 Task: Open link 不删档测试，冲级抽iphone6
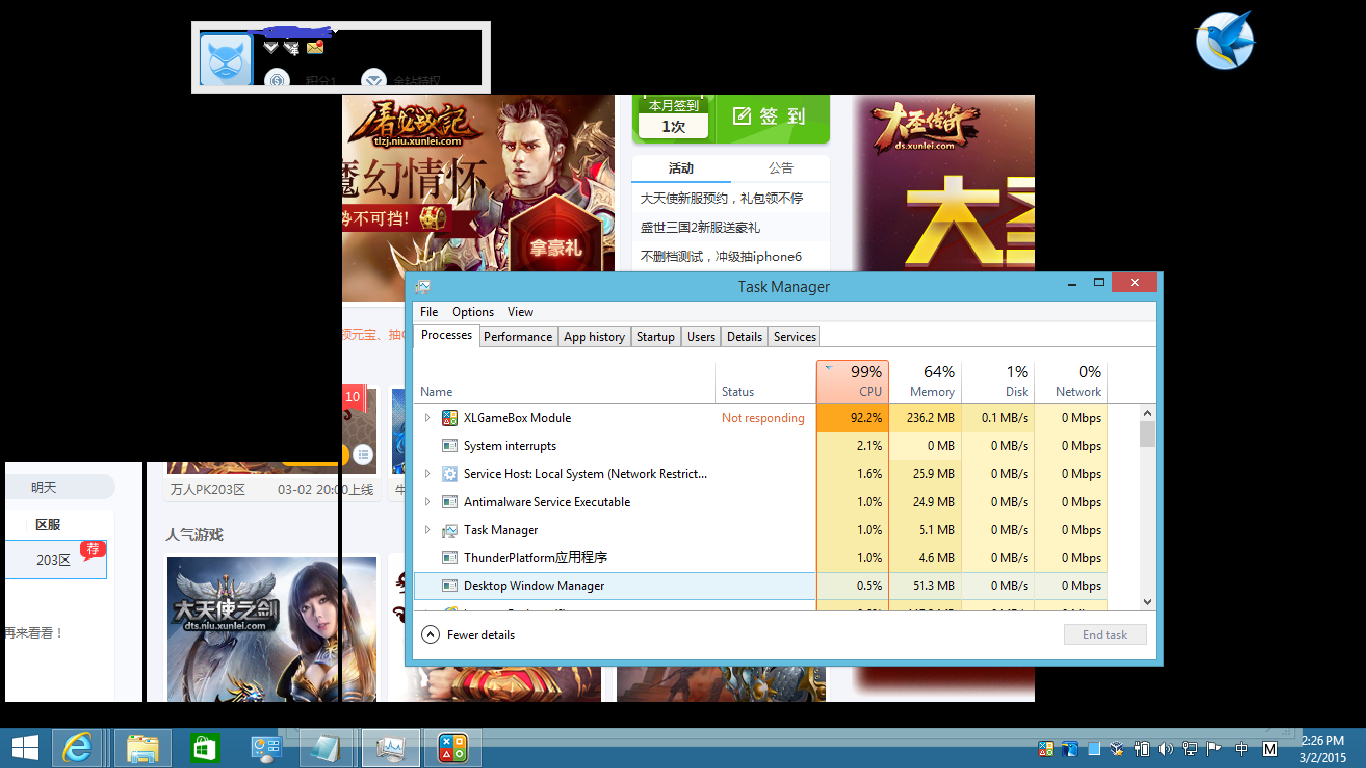tap(721, 256)
